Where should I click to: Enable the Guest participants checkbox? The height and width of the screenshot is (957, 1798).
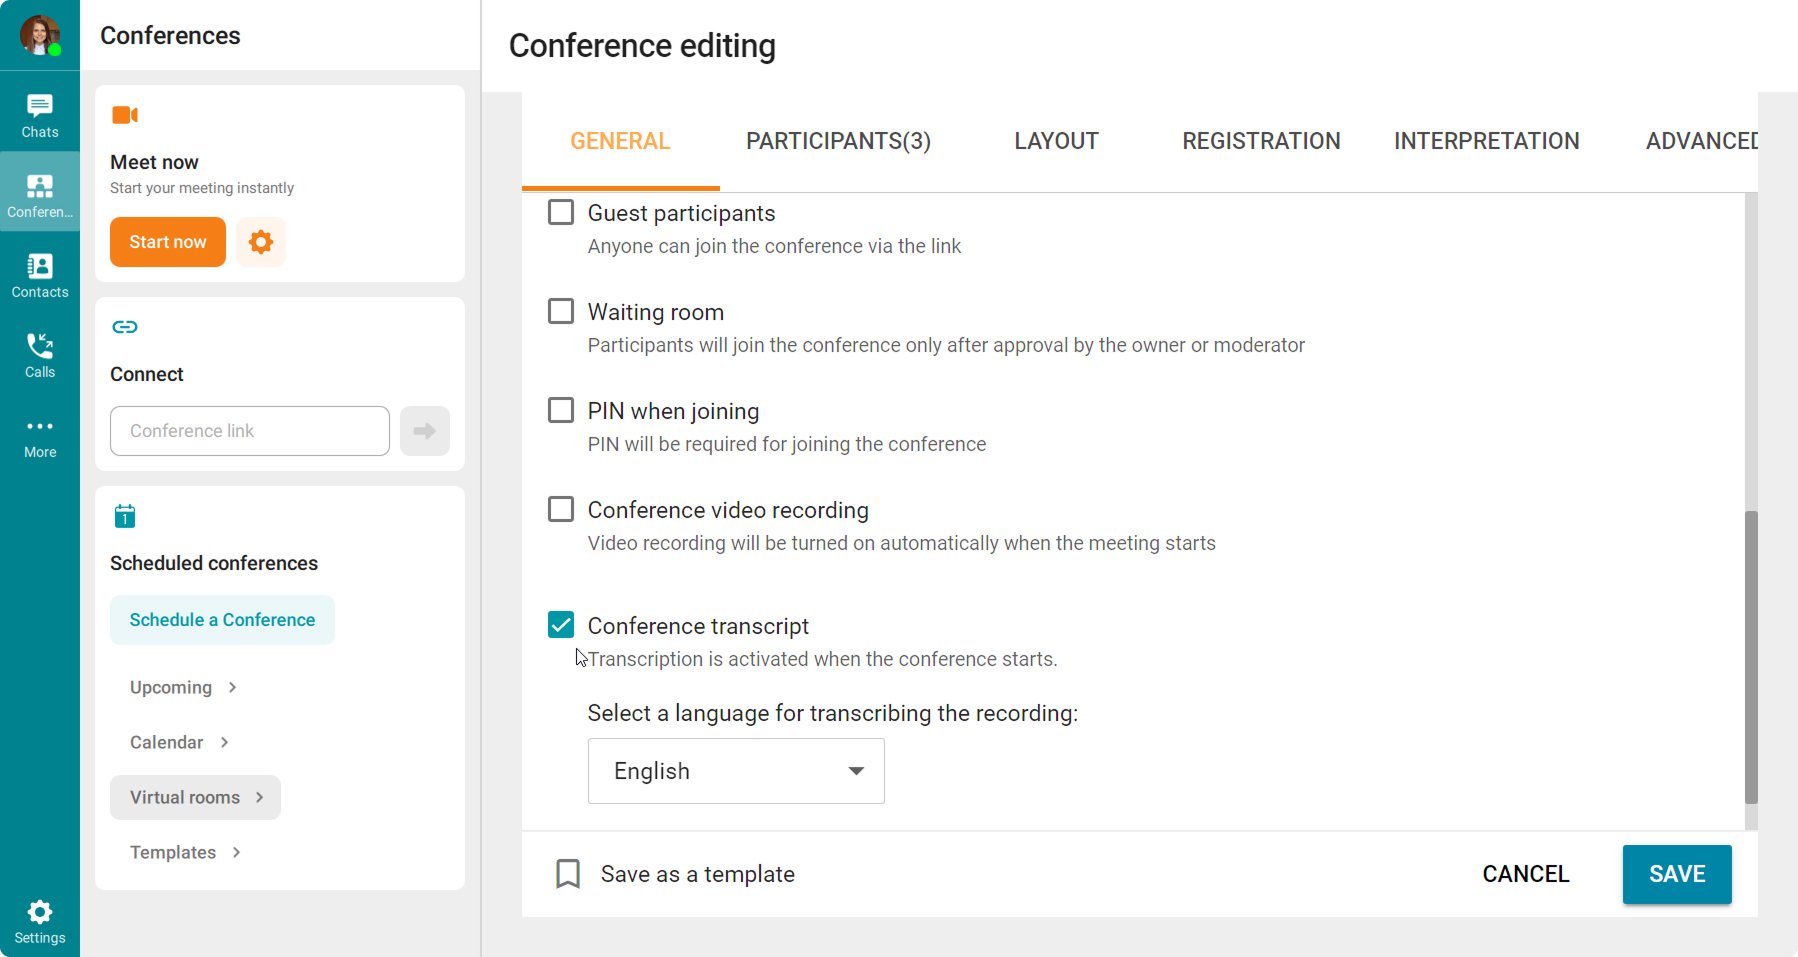(561, 212)
